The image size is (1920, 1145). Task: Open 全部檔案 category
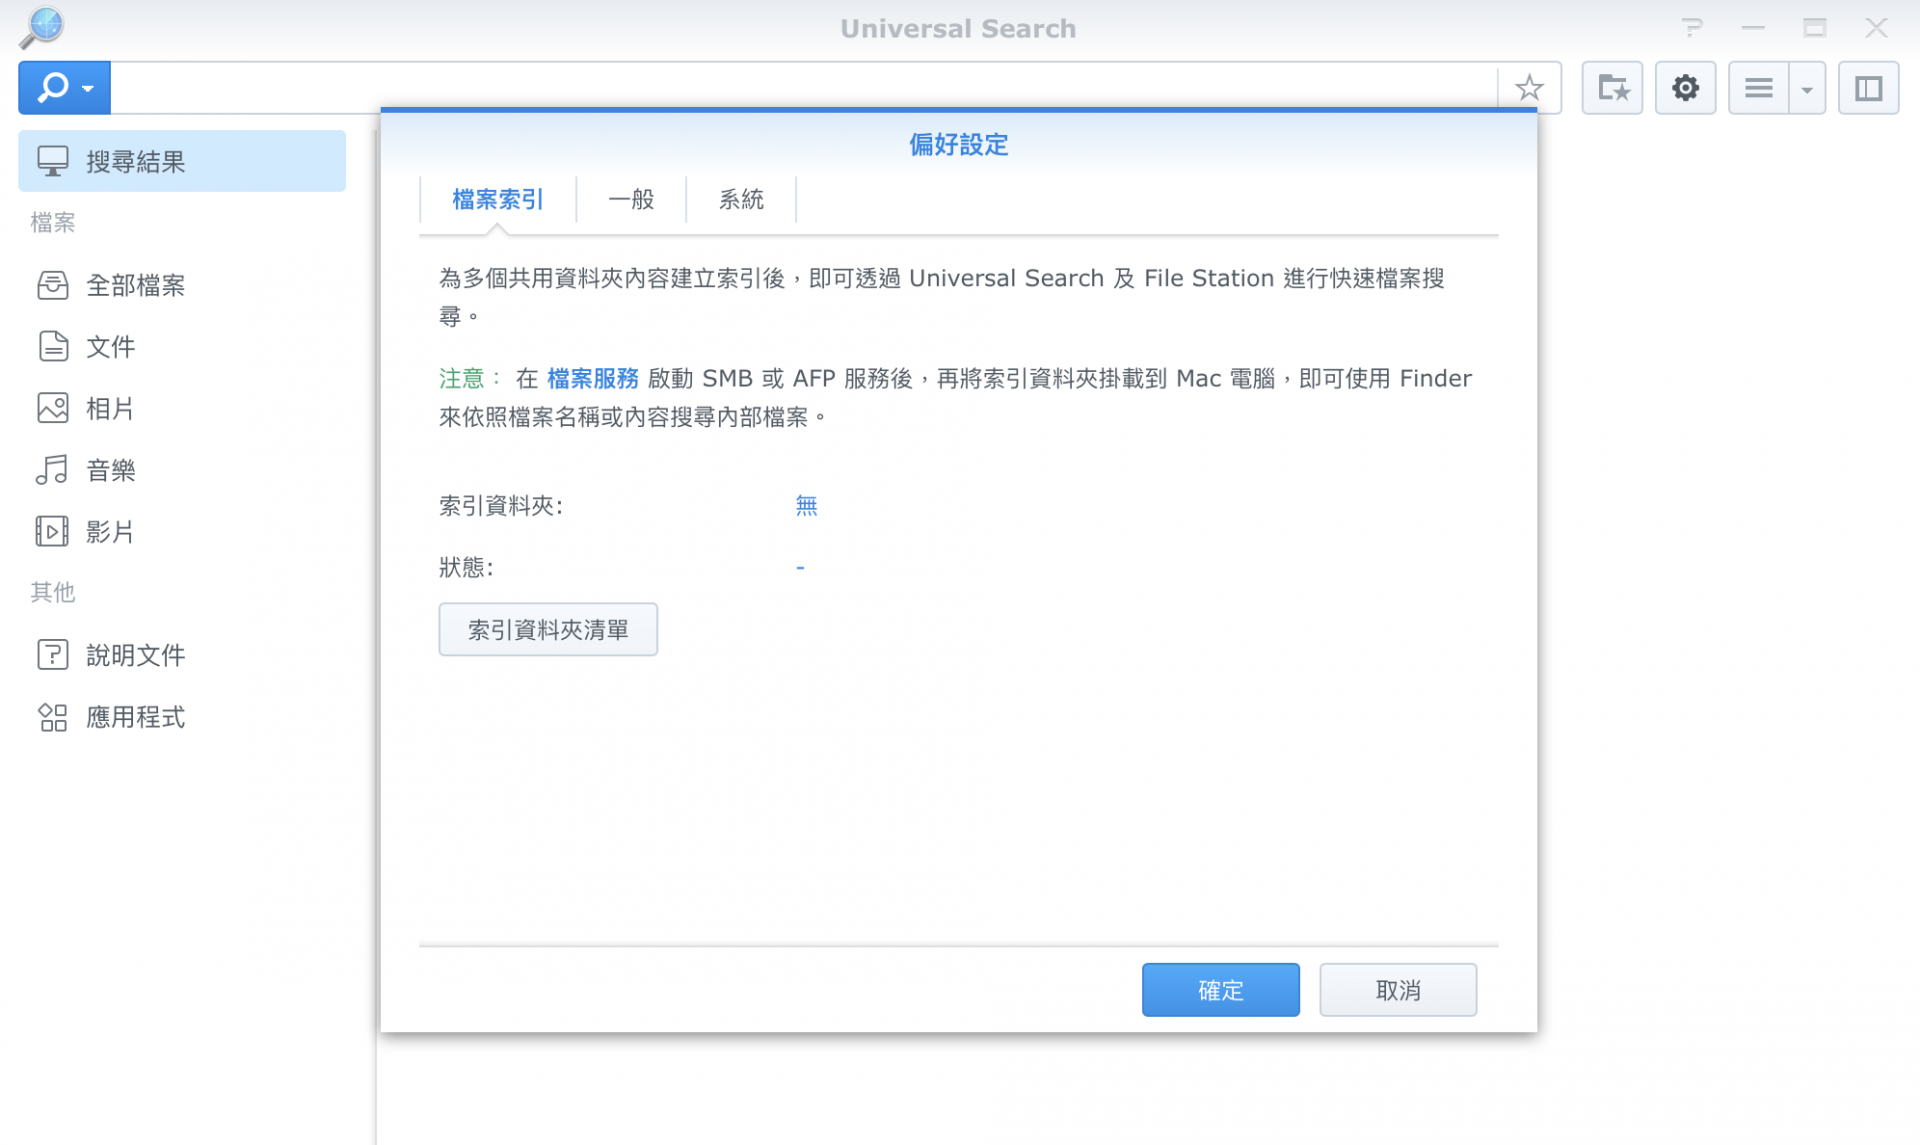point(135,285)
